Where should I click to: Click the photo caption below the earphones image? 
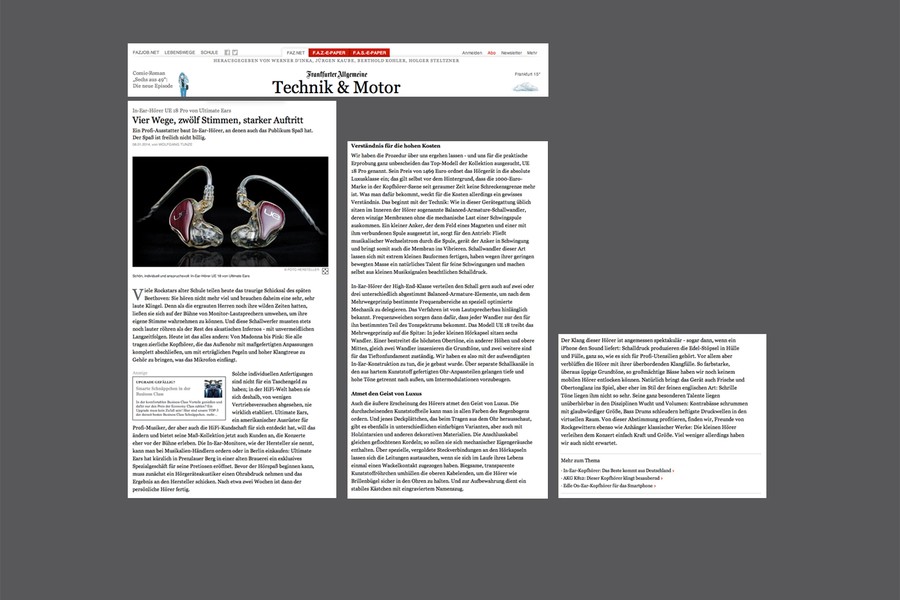click(x=191, y=276)
